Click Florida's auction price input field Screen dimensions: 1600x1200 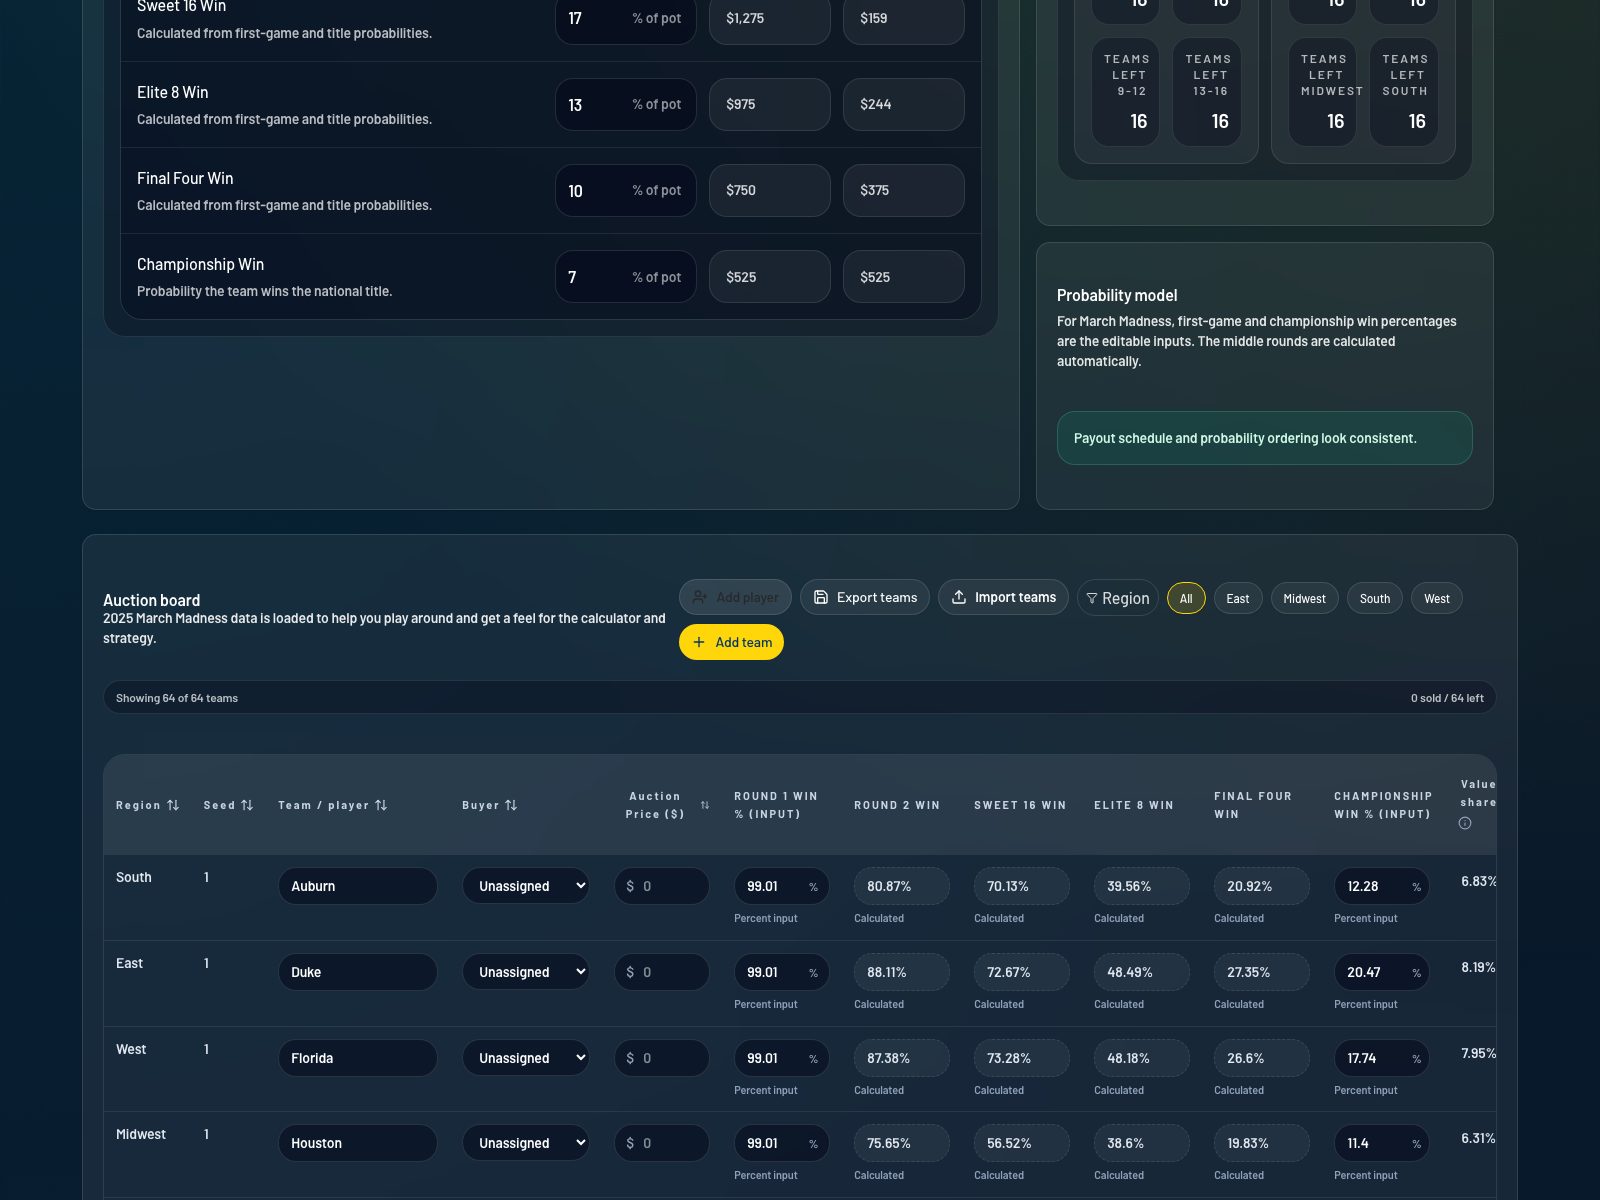[661, 1057]
